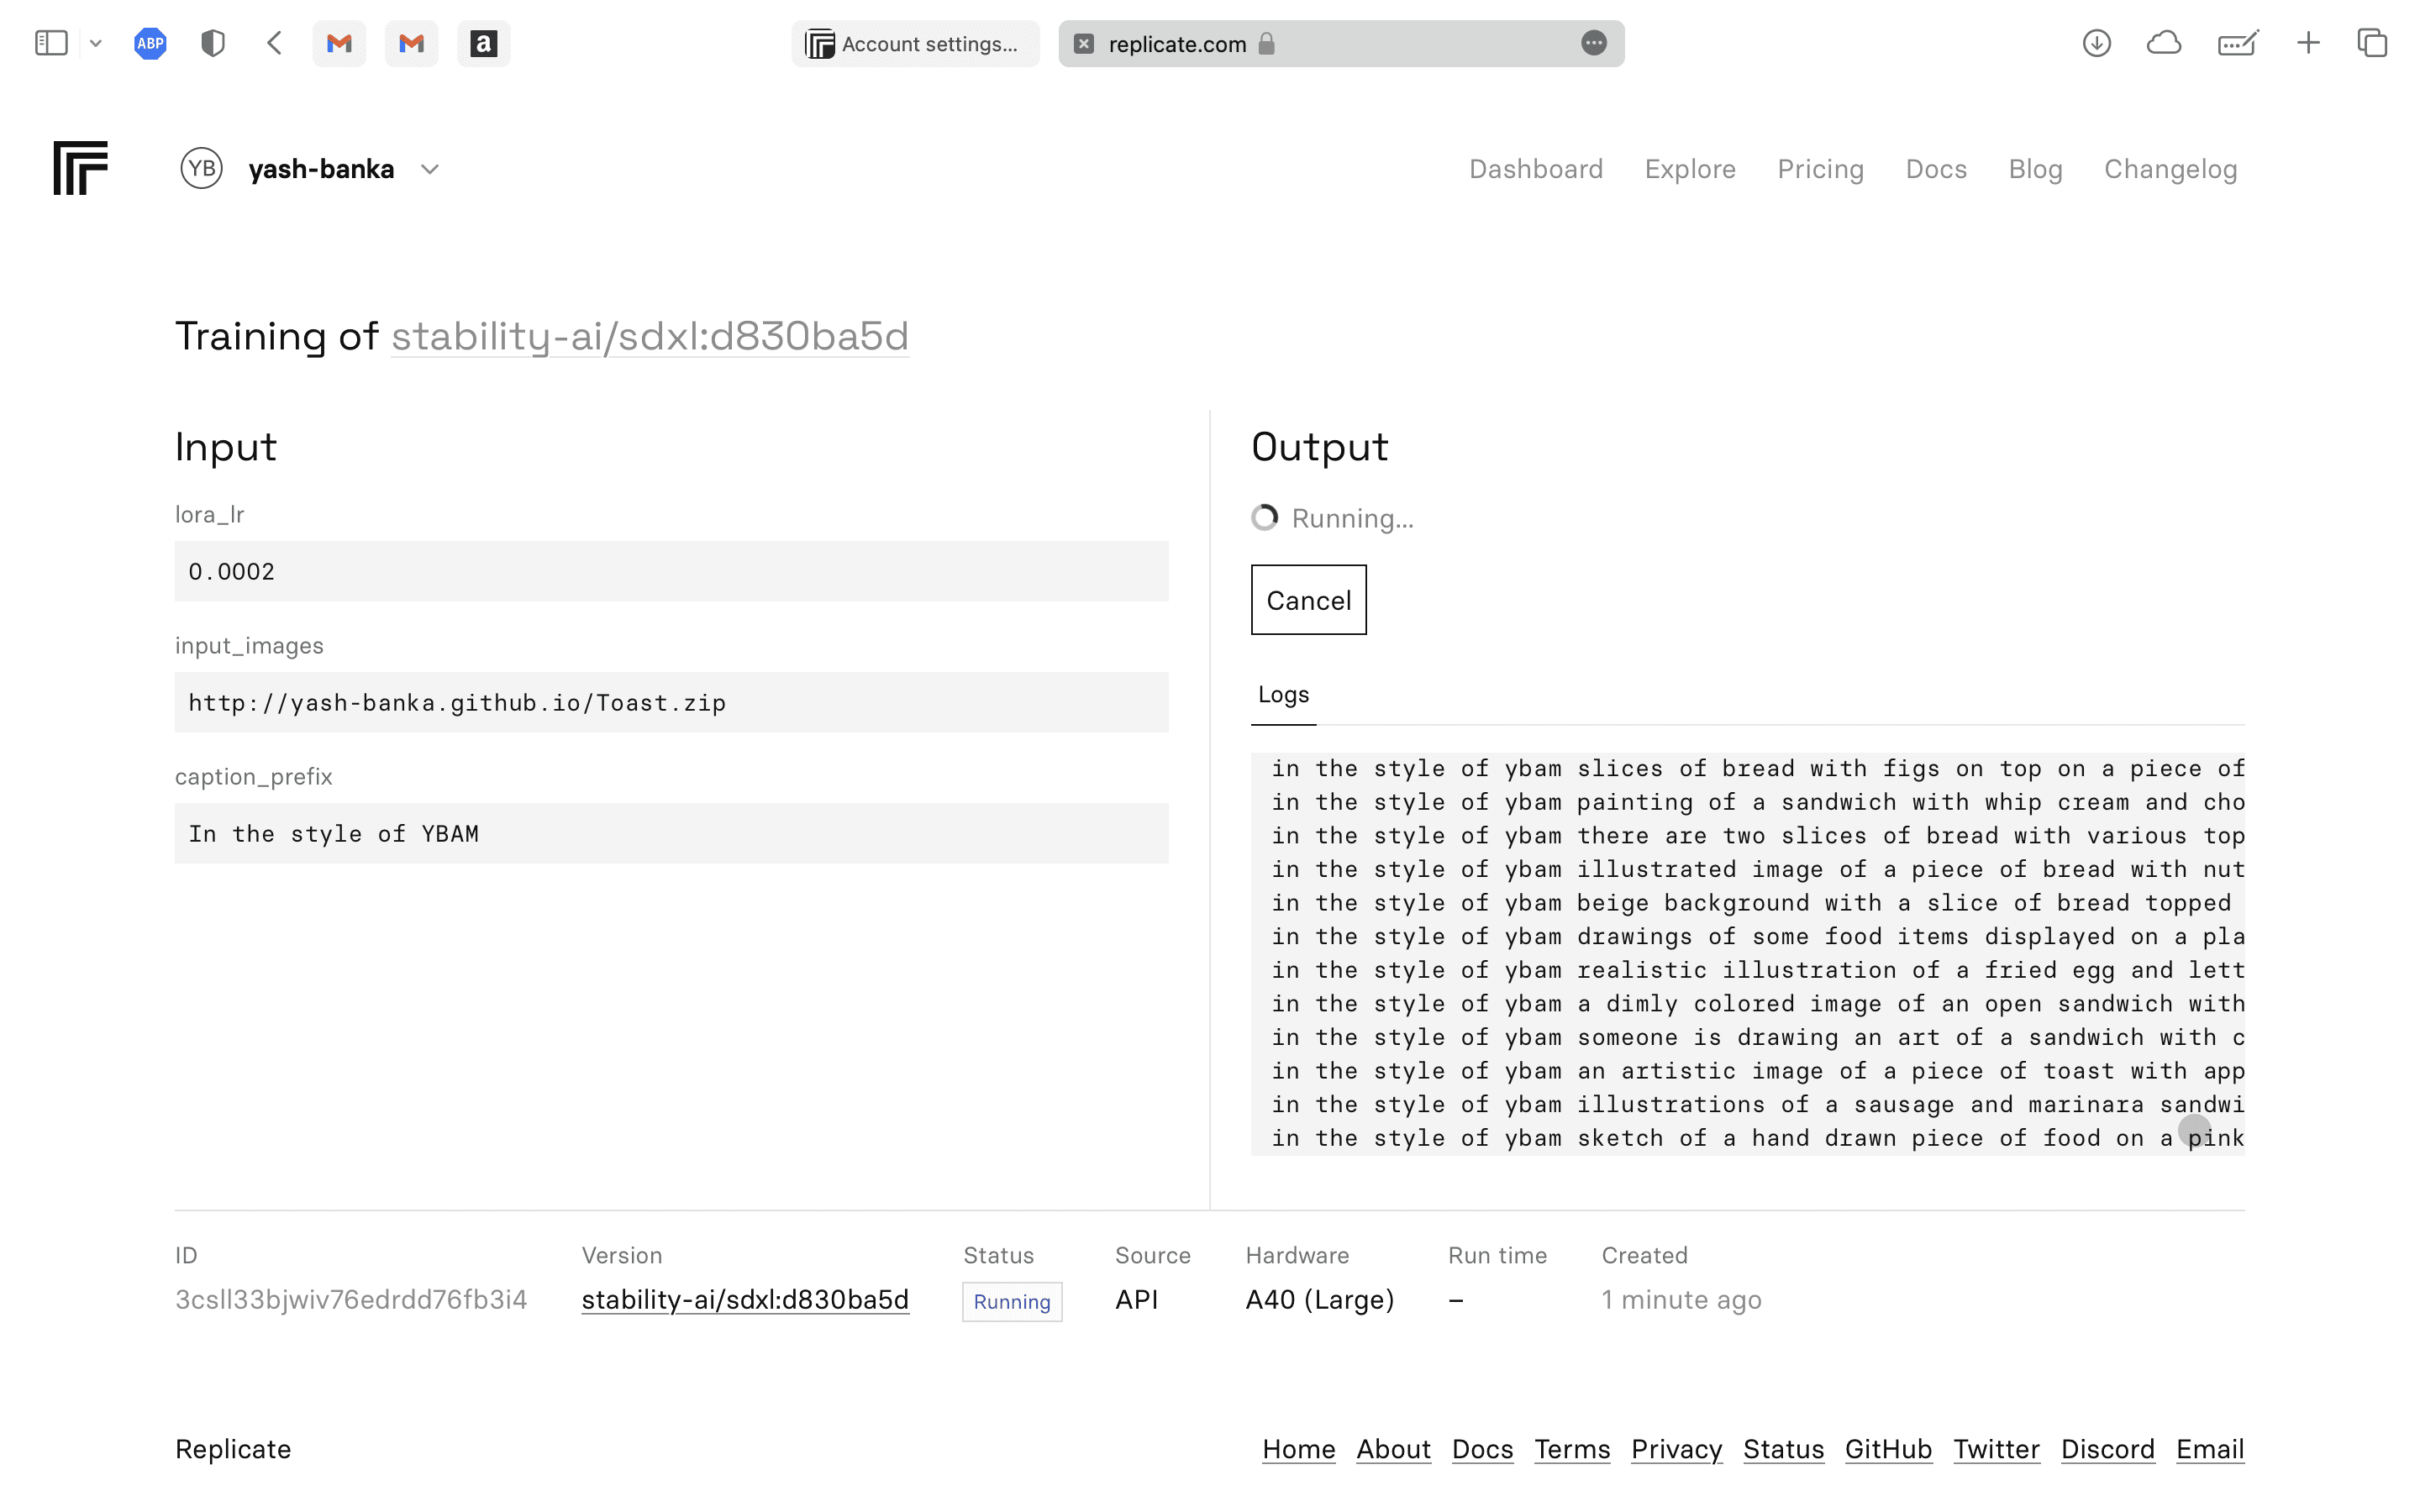Open the AdBlock Plus extension icon
The height and width of the screenshot is (1512, 2420).
(x=150, y=43)
